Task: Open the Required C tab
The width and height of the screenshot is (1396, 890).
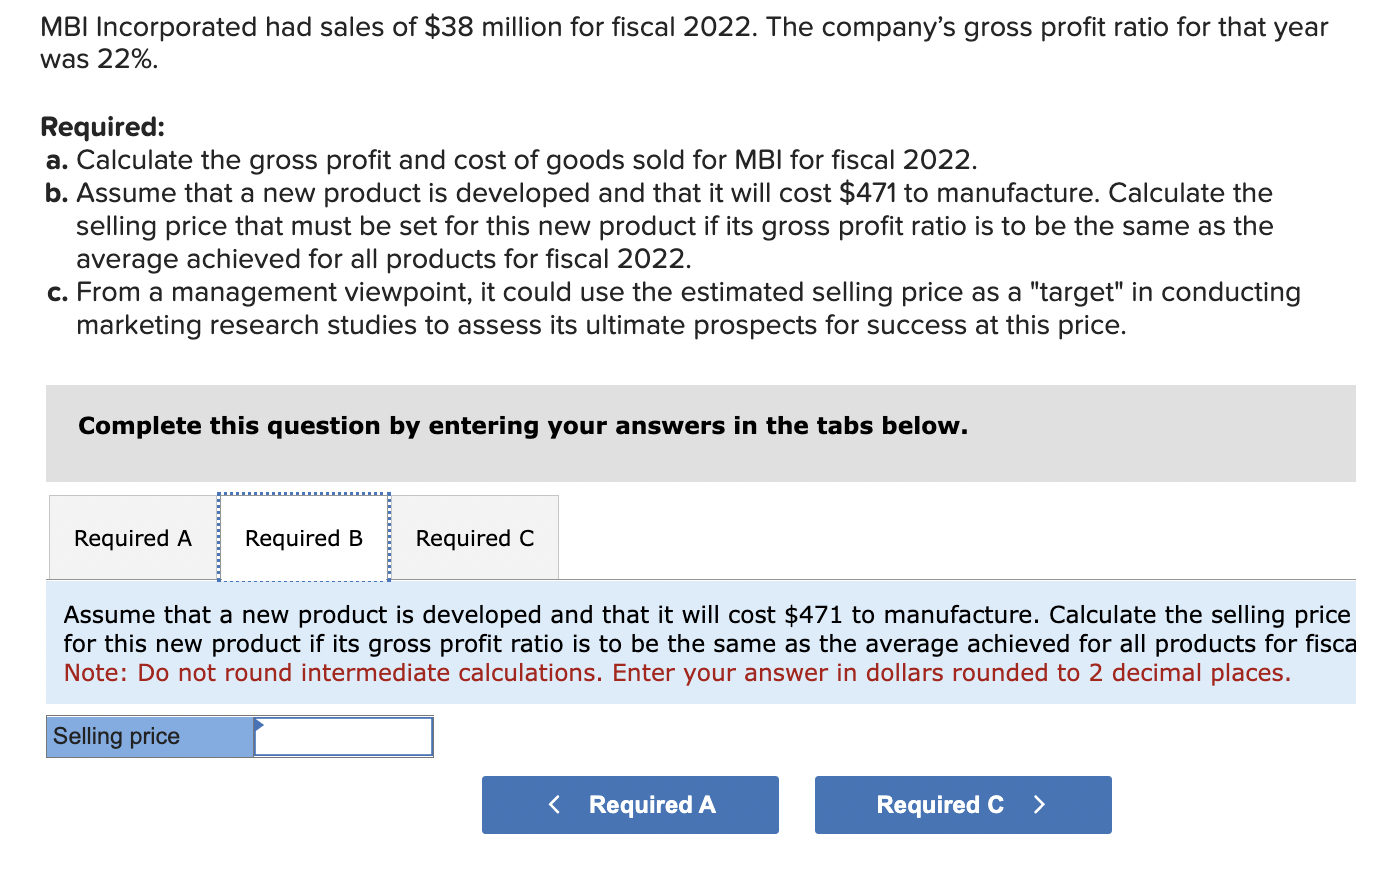Action: (475, 538)
